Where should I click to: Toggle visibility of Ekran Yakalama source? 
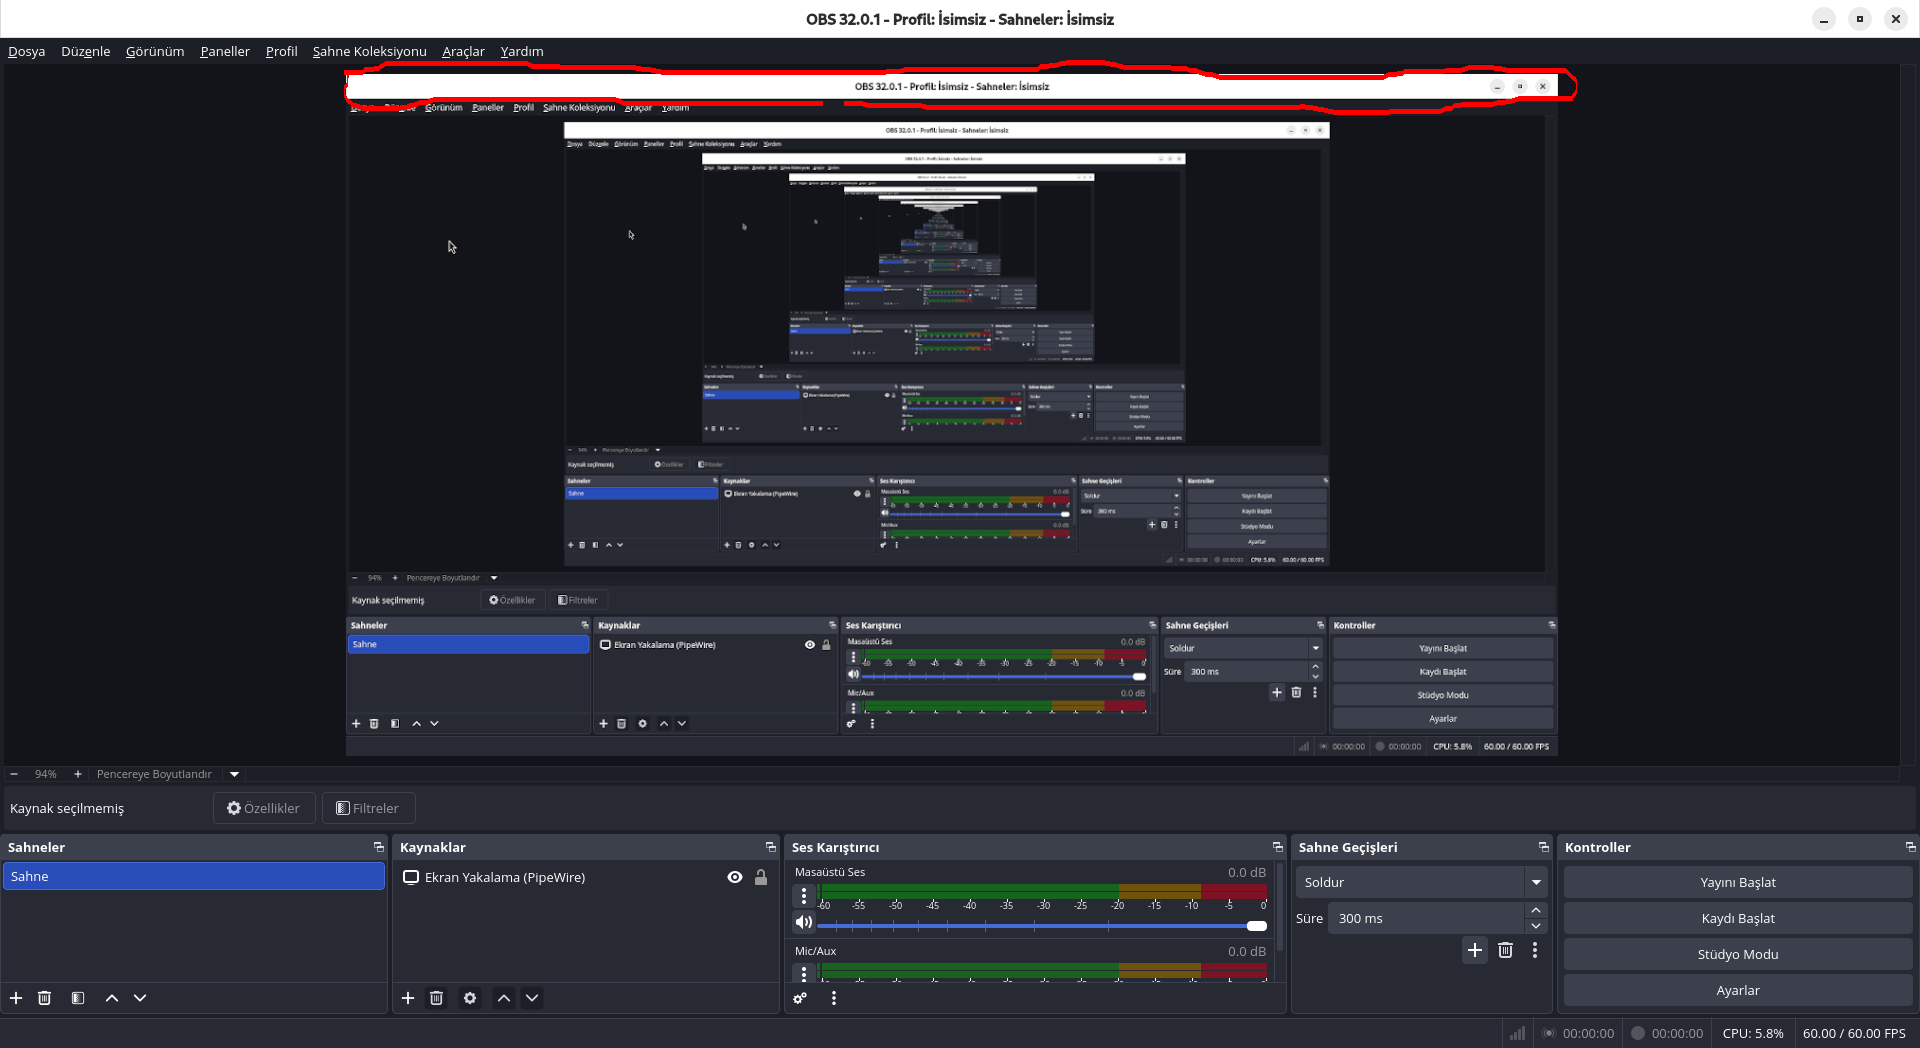tap(735, 877)
